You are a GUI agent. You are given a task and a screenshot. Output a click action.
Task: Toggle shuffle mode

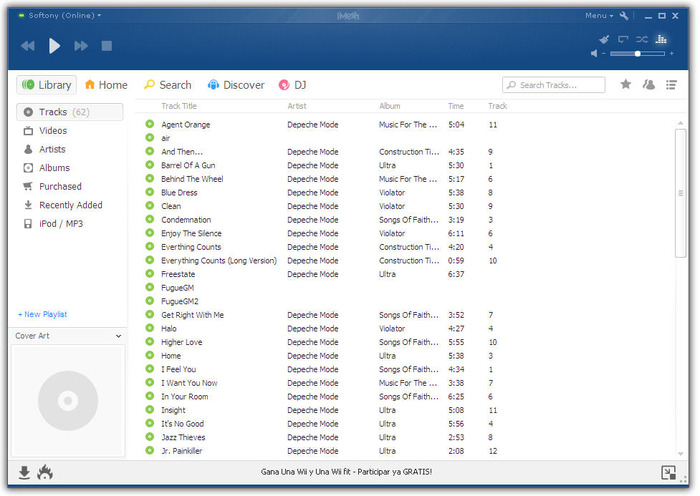pyautogui.click(x=641, y=39)
